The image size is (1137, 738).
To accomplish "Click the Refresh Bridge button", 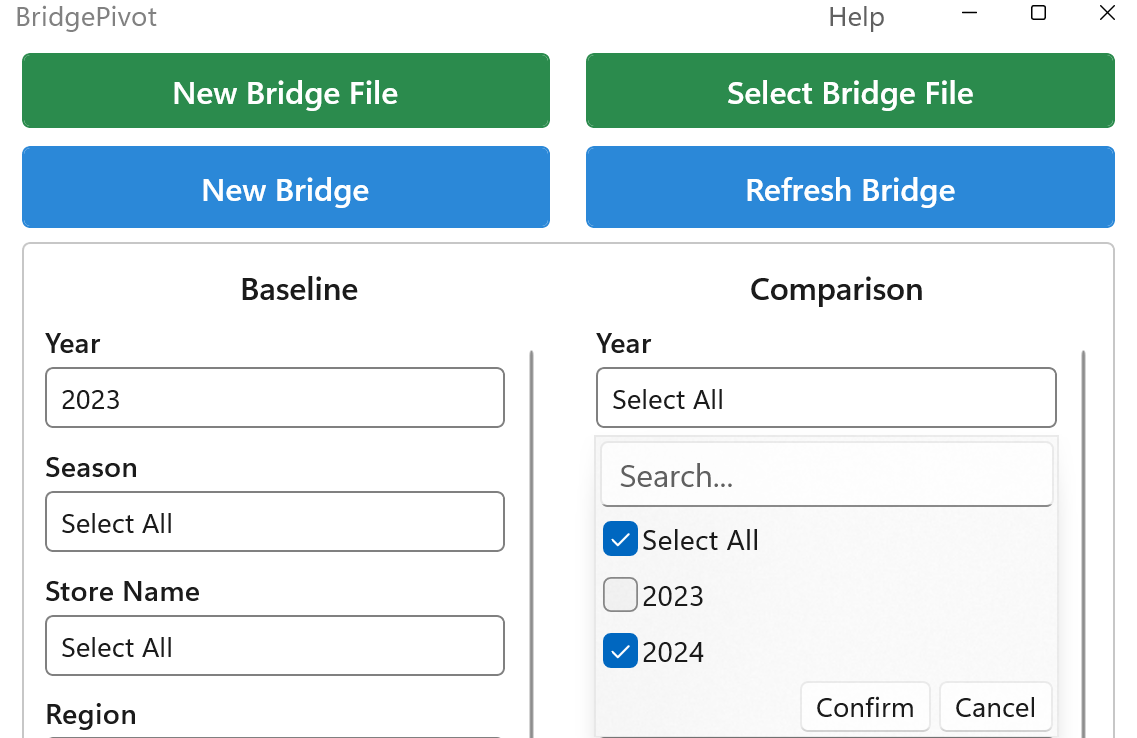I will pos(850,187).
